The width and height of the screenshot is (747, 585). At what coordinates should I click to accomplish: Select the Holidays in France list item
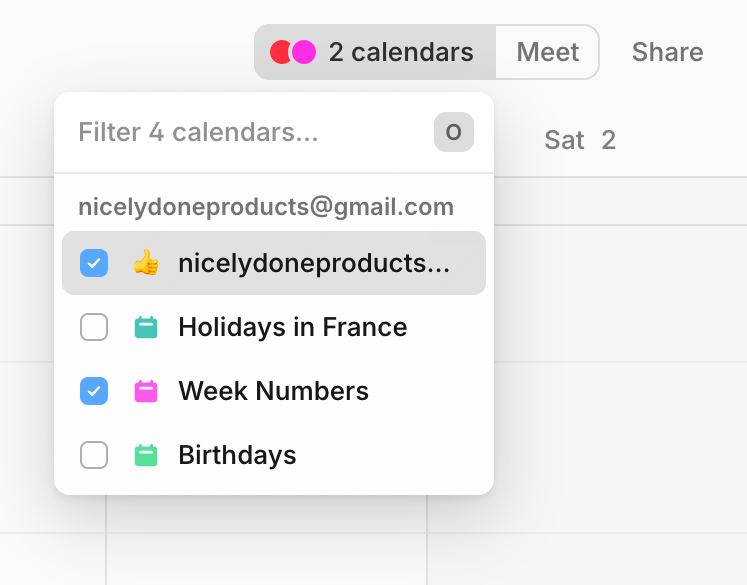(292, 328)
